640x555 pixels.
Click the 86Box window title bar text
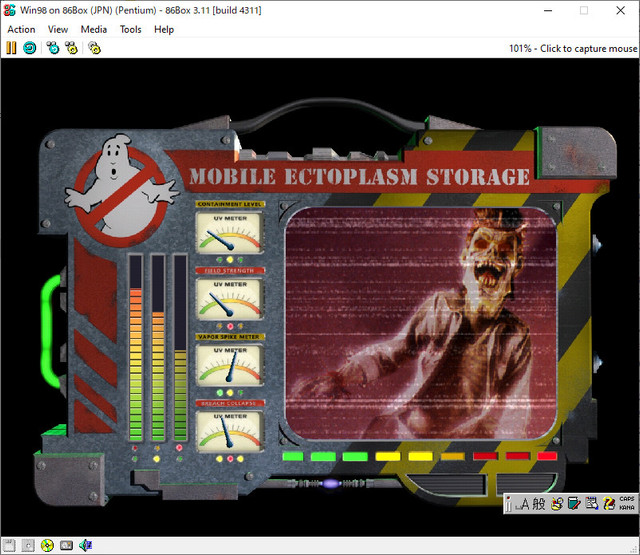(141, 10)
